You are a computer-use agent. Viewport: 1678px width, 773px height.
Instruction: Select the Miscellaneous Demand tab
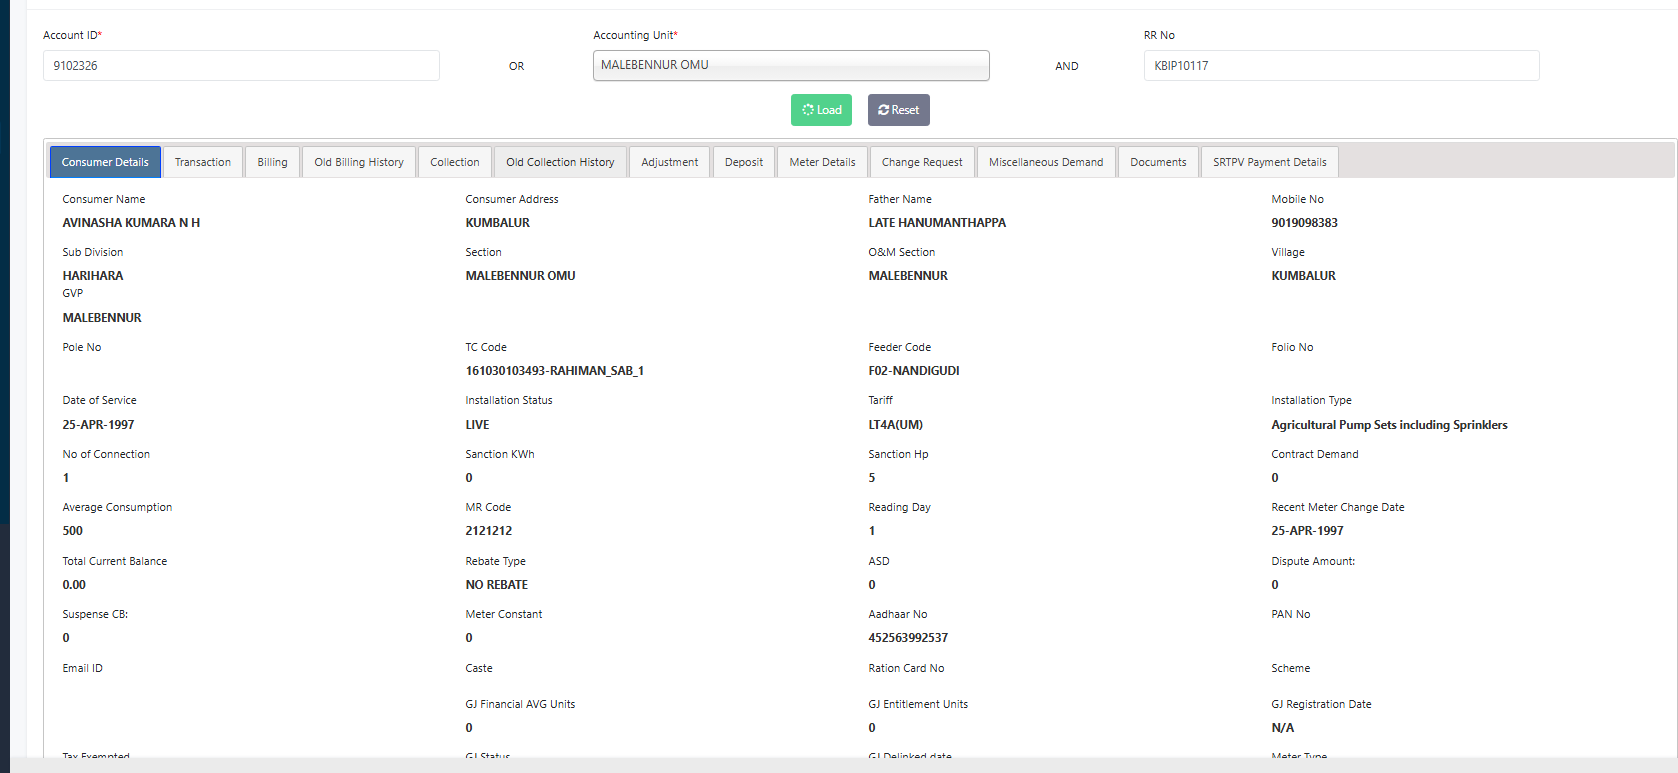click(1046, 162)
